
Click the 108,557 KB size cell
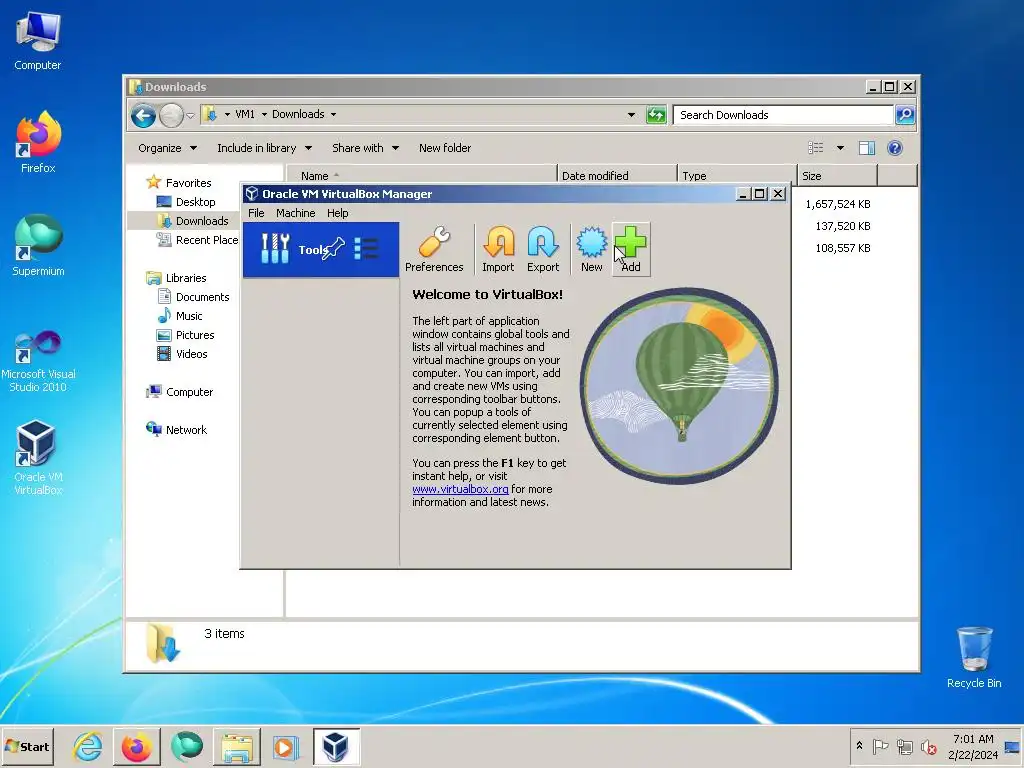coord(842,248)
